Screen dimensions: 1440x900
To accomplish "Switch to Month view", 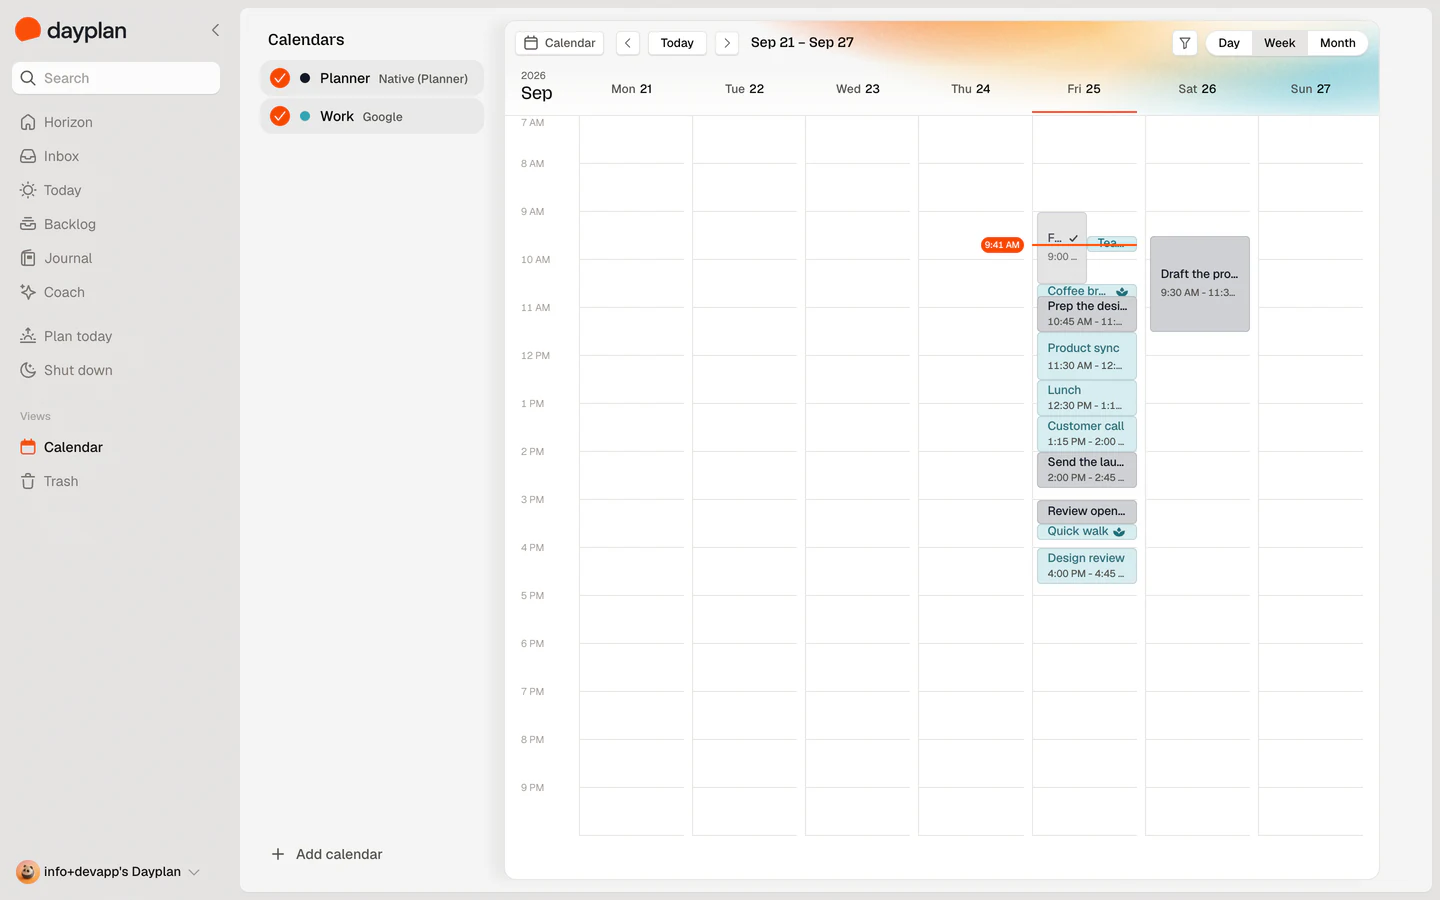I will pos(1337,43).
